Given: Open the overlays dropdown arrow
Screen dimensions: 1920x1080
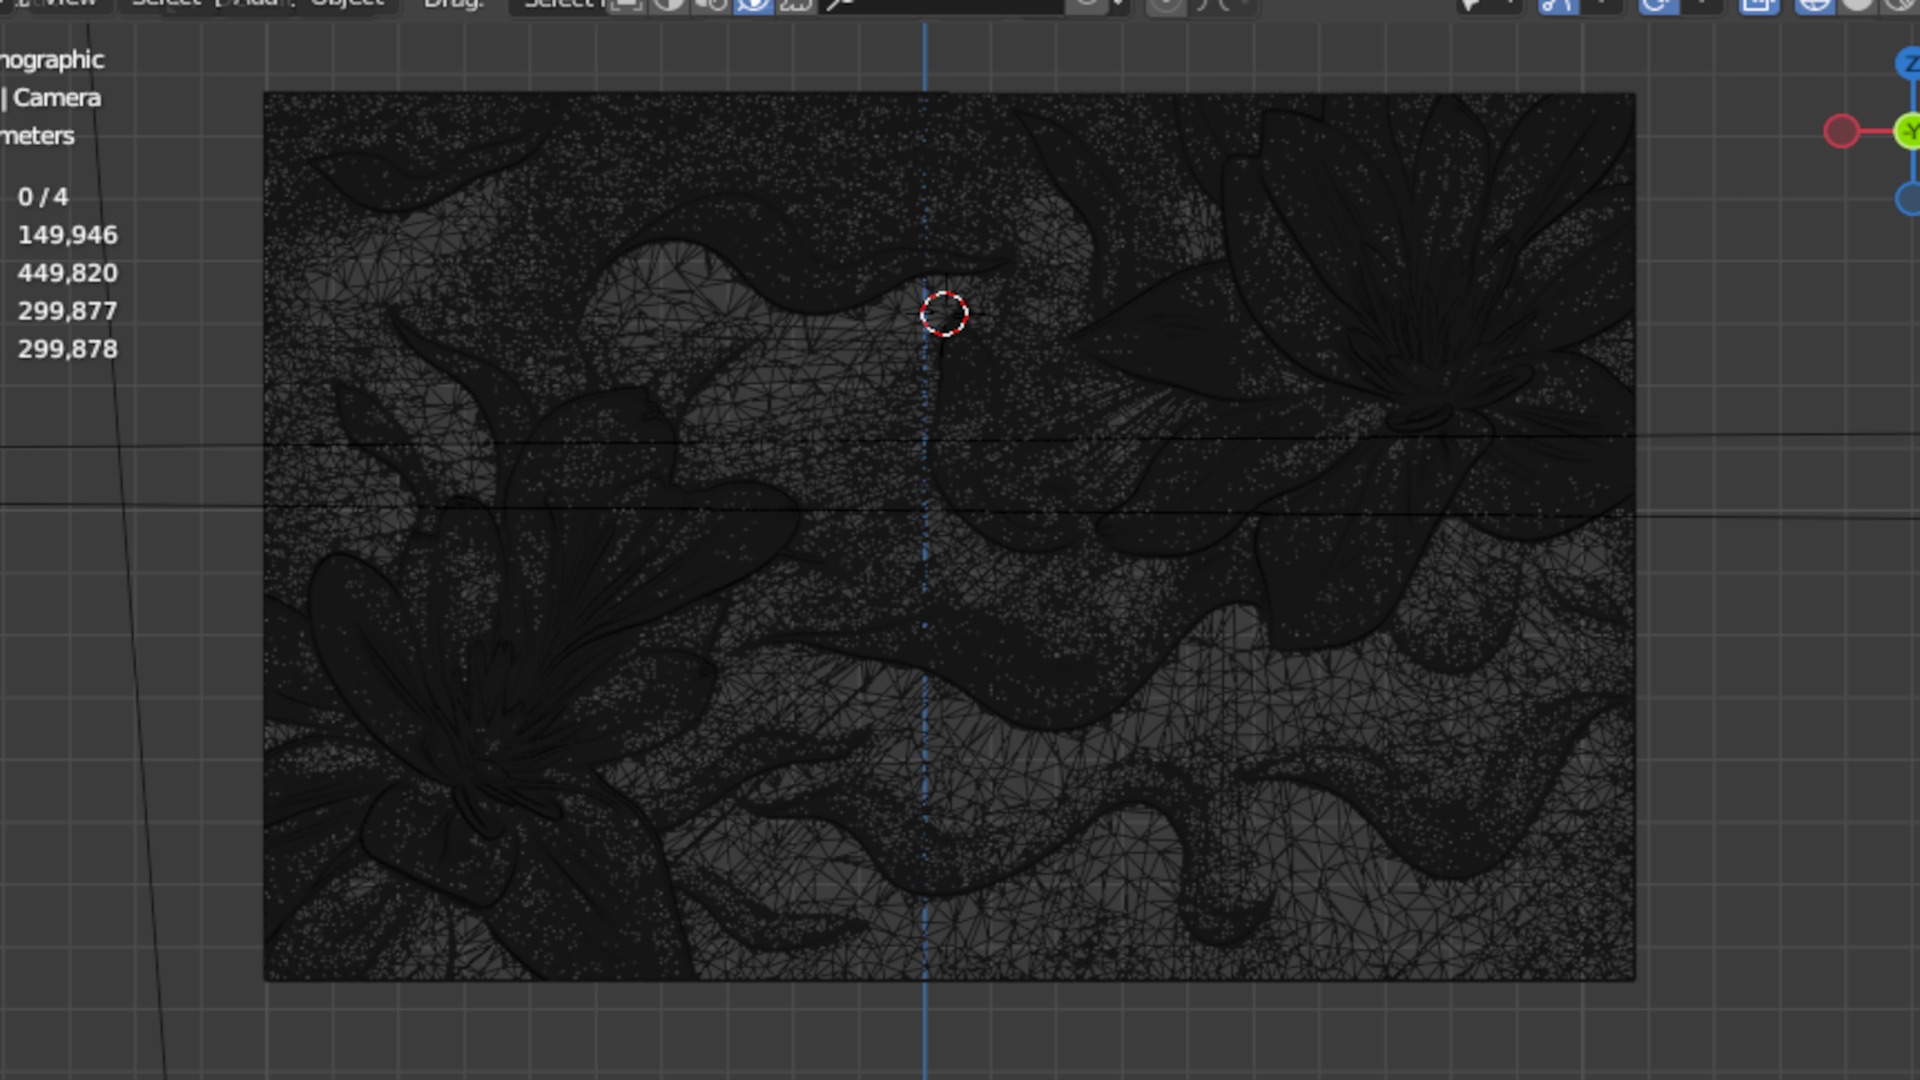Looking at the screenshot, I should click(1703, 5).
